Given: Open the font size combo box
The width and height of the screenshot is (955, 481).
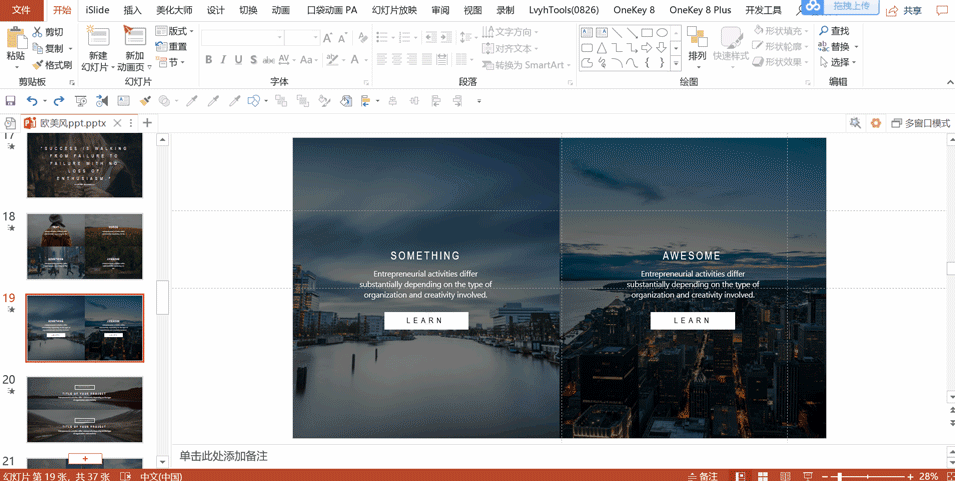Looking at the screenshot, I should click(301, 38).
